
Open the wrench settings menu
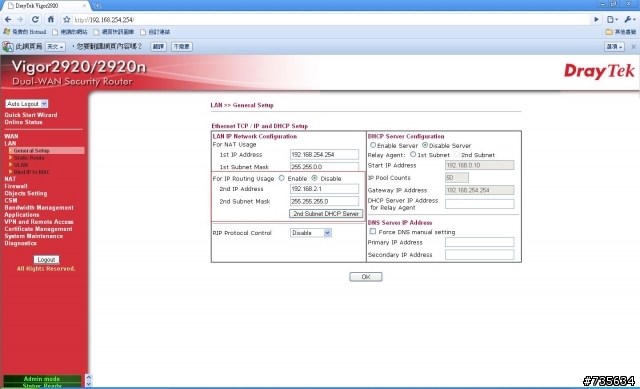630,19
